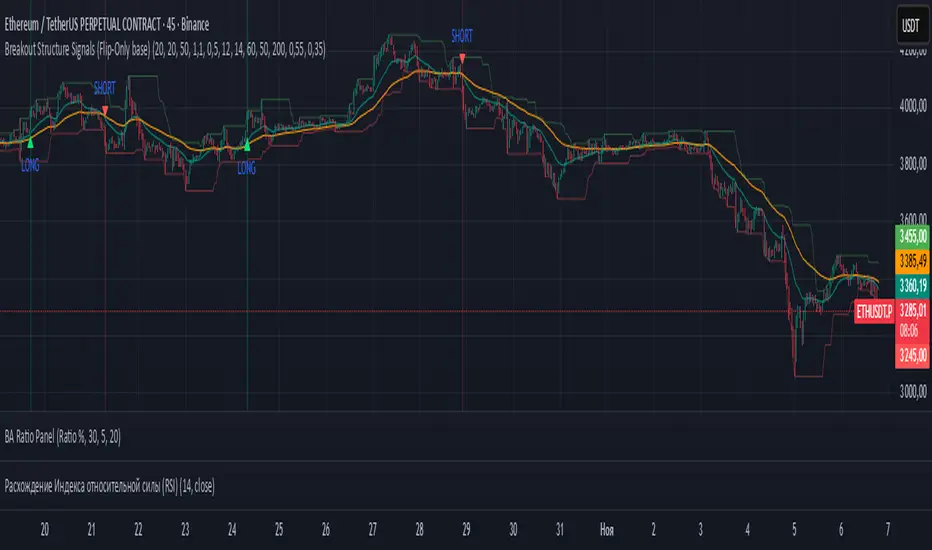Viewport: 932px width, 550px height.
Task: Click the green 3455,00 price label
Action: click(912, 236)
